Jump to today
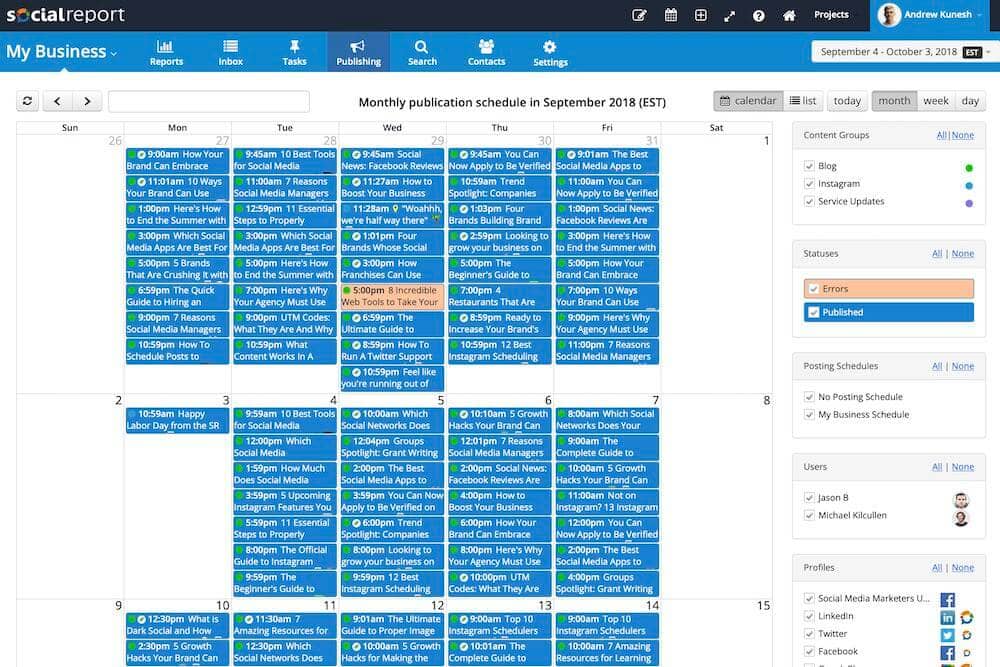Screen dimensions: 1000x667 coord(847,101)
